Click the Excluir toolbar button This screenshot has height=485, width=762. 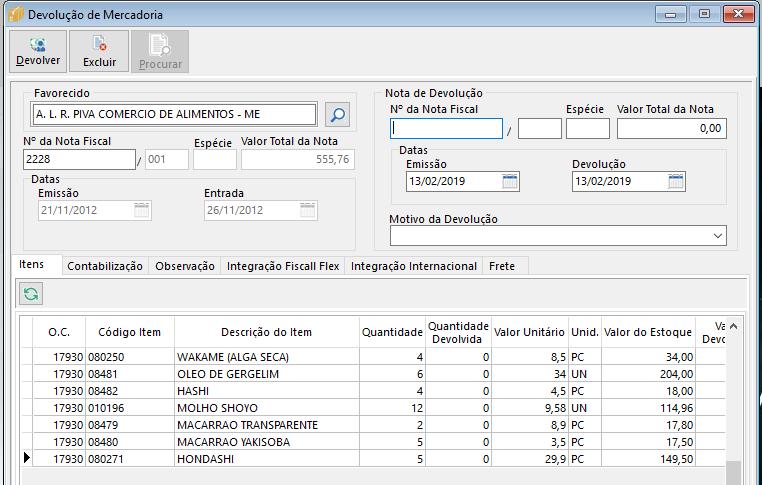pos(99,52)
